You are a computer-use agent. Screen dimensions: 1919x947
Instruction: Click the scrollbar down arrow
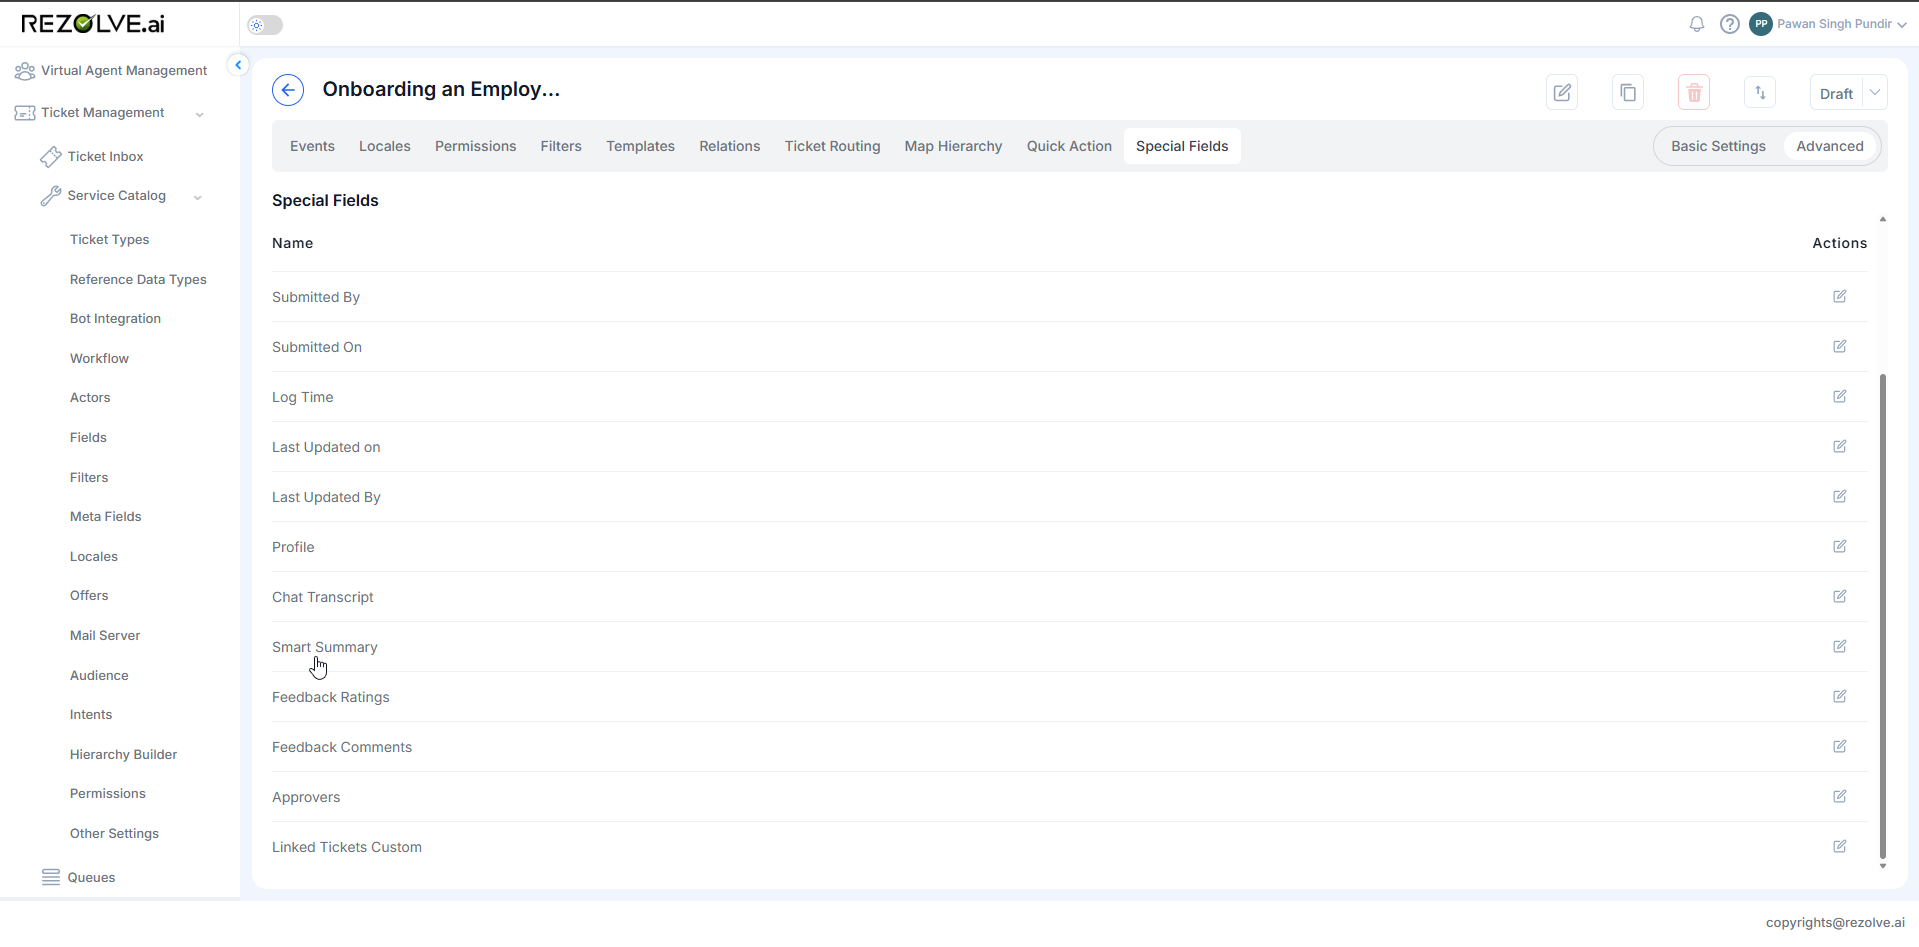pyautogui.click(x=1883, y=867)
